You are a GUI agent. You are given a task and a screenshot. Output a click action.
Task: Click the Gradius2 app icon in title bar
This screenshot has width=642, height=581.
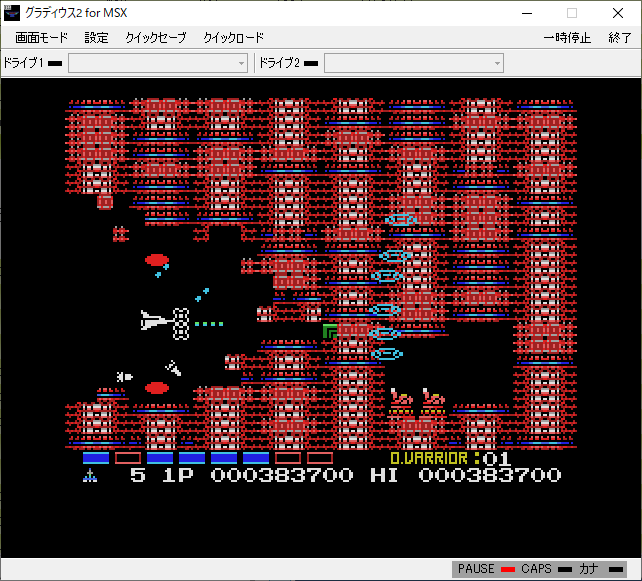(x=12, y=13)
